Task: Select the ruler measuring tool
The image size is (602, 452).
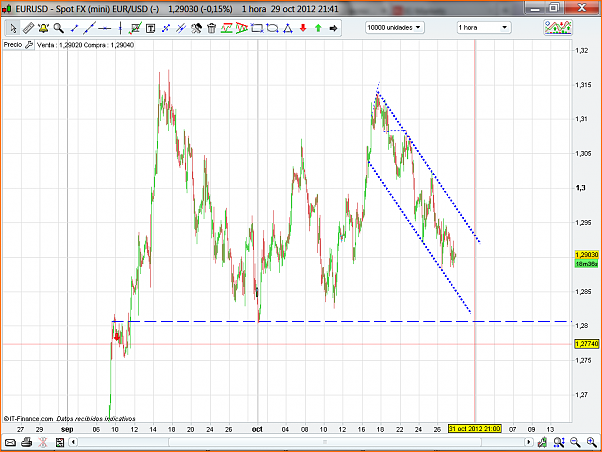Action: click(28, 28)
